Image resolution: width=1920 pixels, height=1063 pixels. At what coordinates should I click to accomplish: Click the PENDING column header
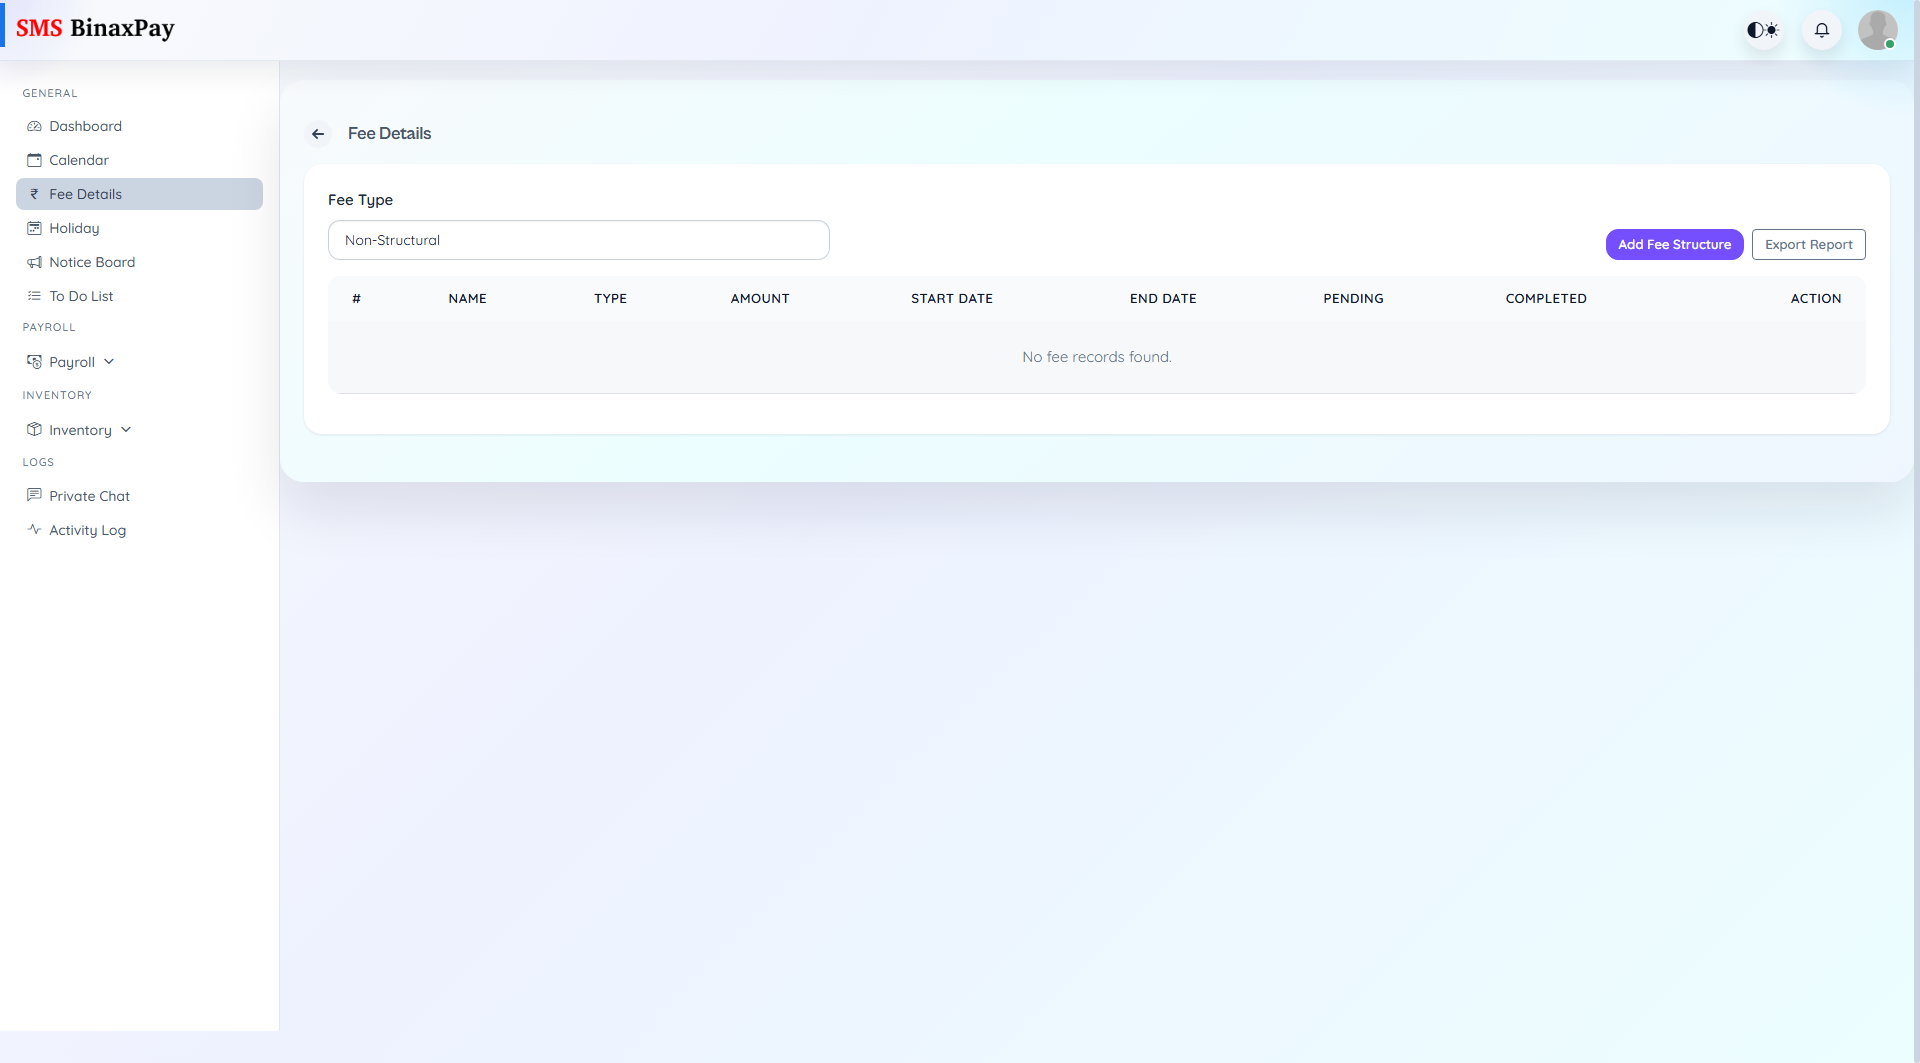coord(1353,298)
